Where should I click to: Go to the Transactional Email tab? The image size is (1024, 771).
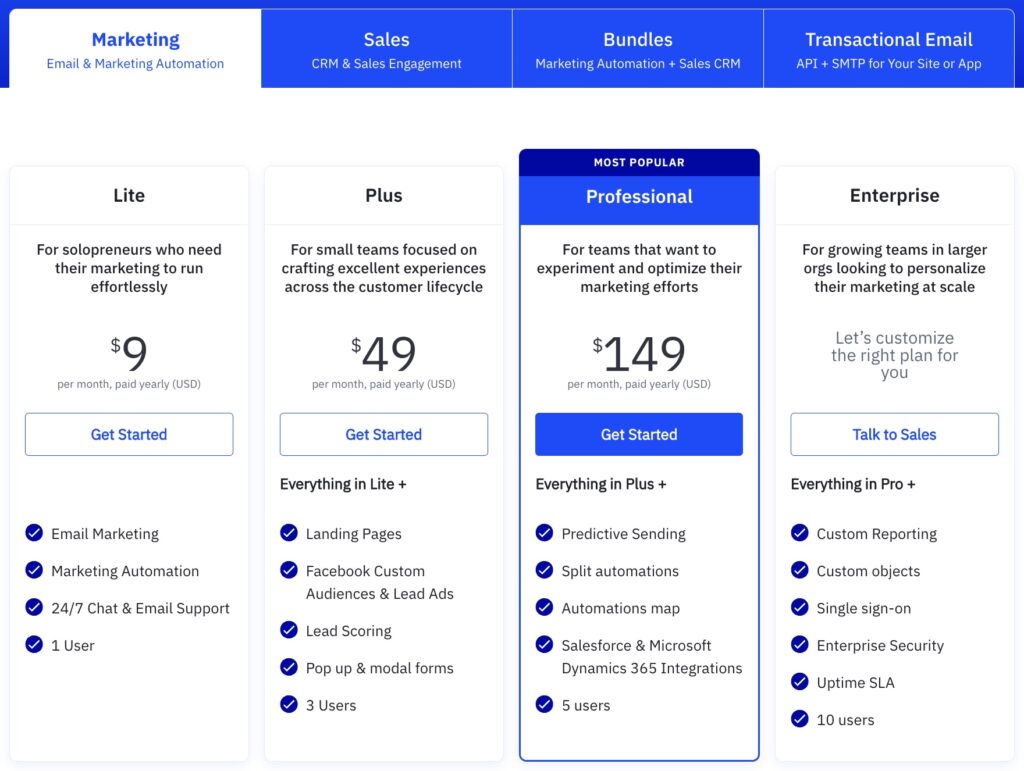click(x=889, y=49)
